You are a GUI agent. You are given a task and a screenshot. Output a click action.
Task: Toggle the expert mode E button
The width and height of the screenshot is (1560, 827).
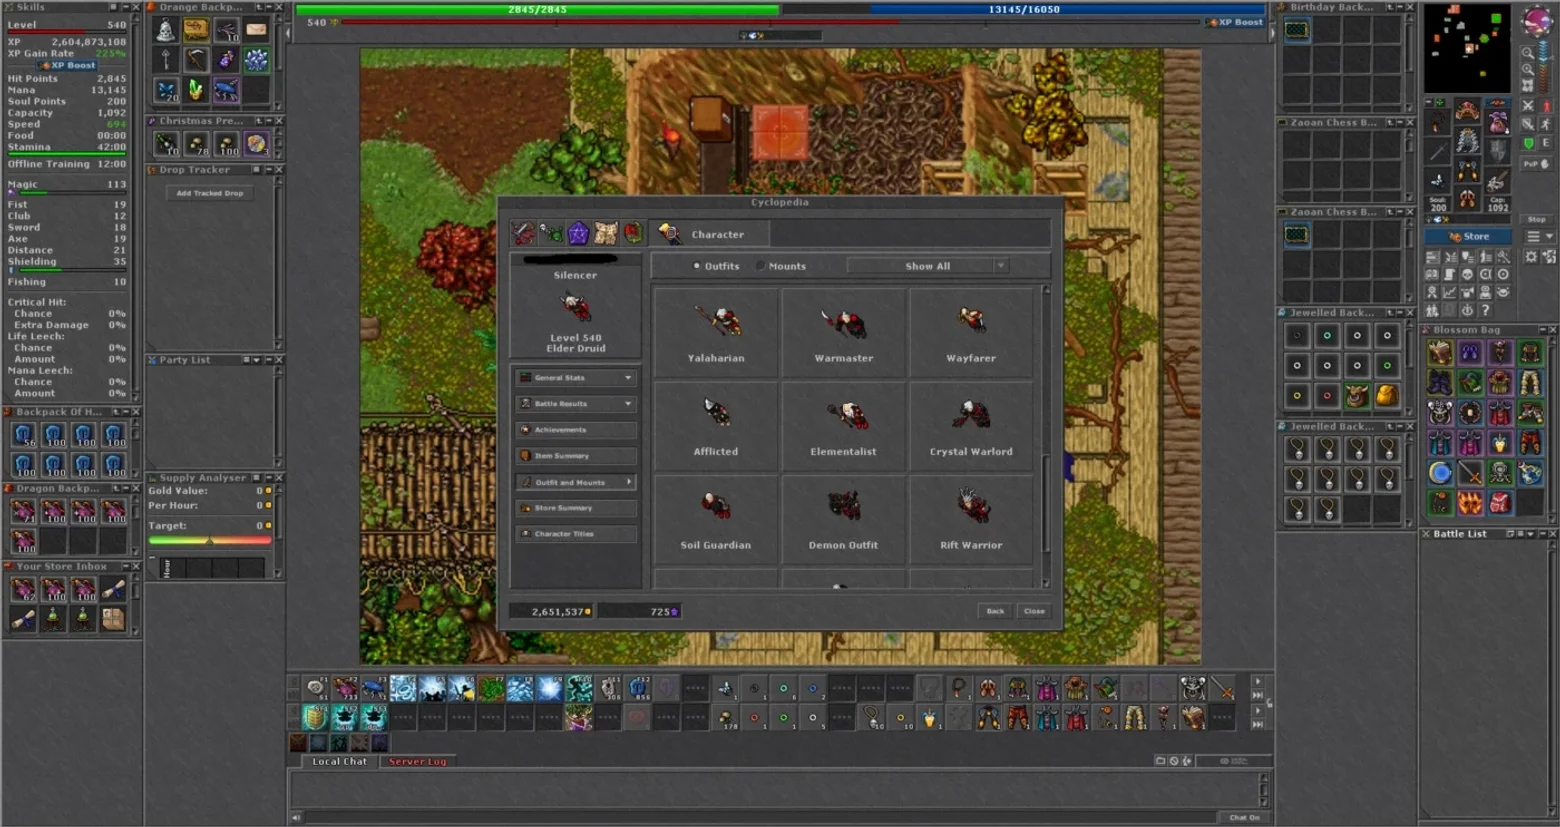pos(1546,143)
